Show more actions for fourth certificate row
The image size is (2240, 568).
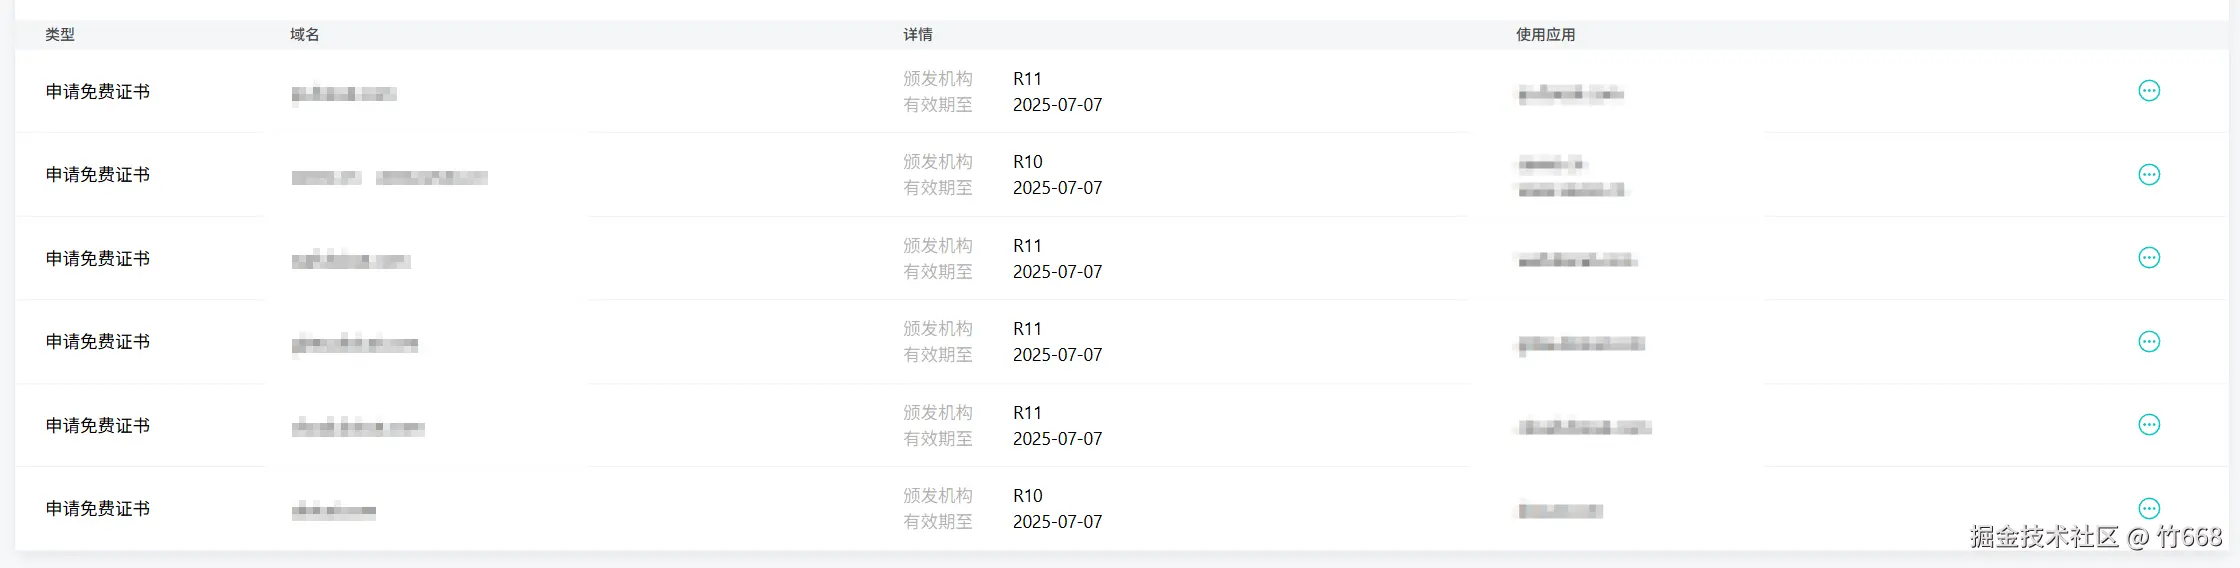click(2148, 342)
